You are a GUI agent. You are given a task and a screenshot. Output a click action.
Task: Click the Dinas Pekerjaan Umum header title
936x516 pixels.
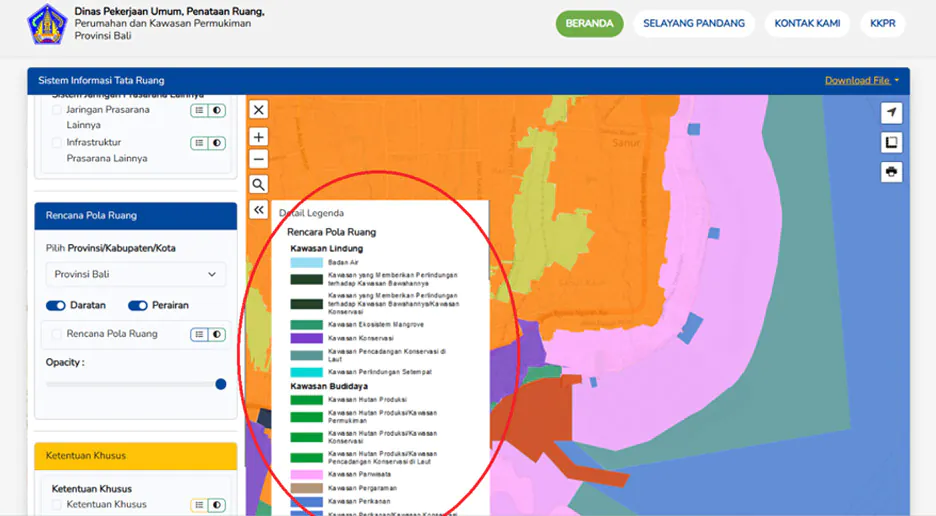[170, 11]
